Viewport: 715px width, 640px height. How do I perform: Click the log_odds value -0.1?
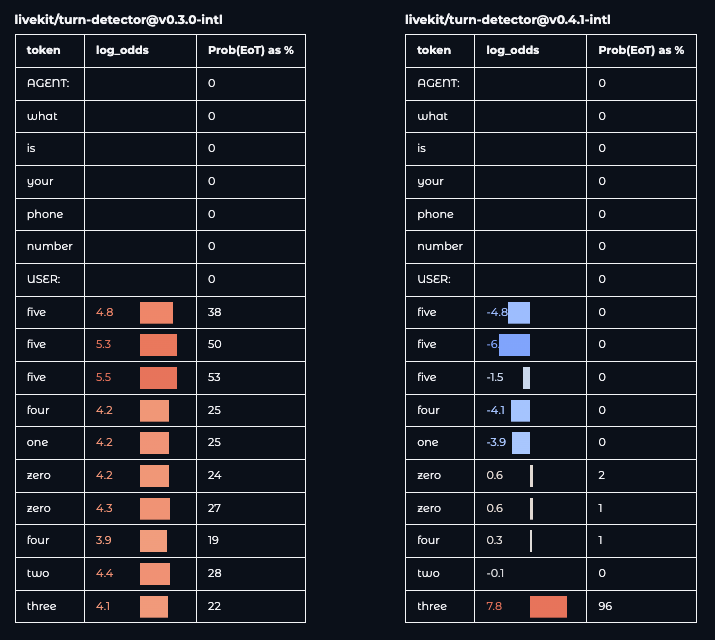[x=494, y=574]
